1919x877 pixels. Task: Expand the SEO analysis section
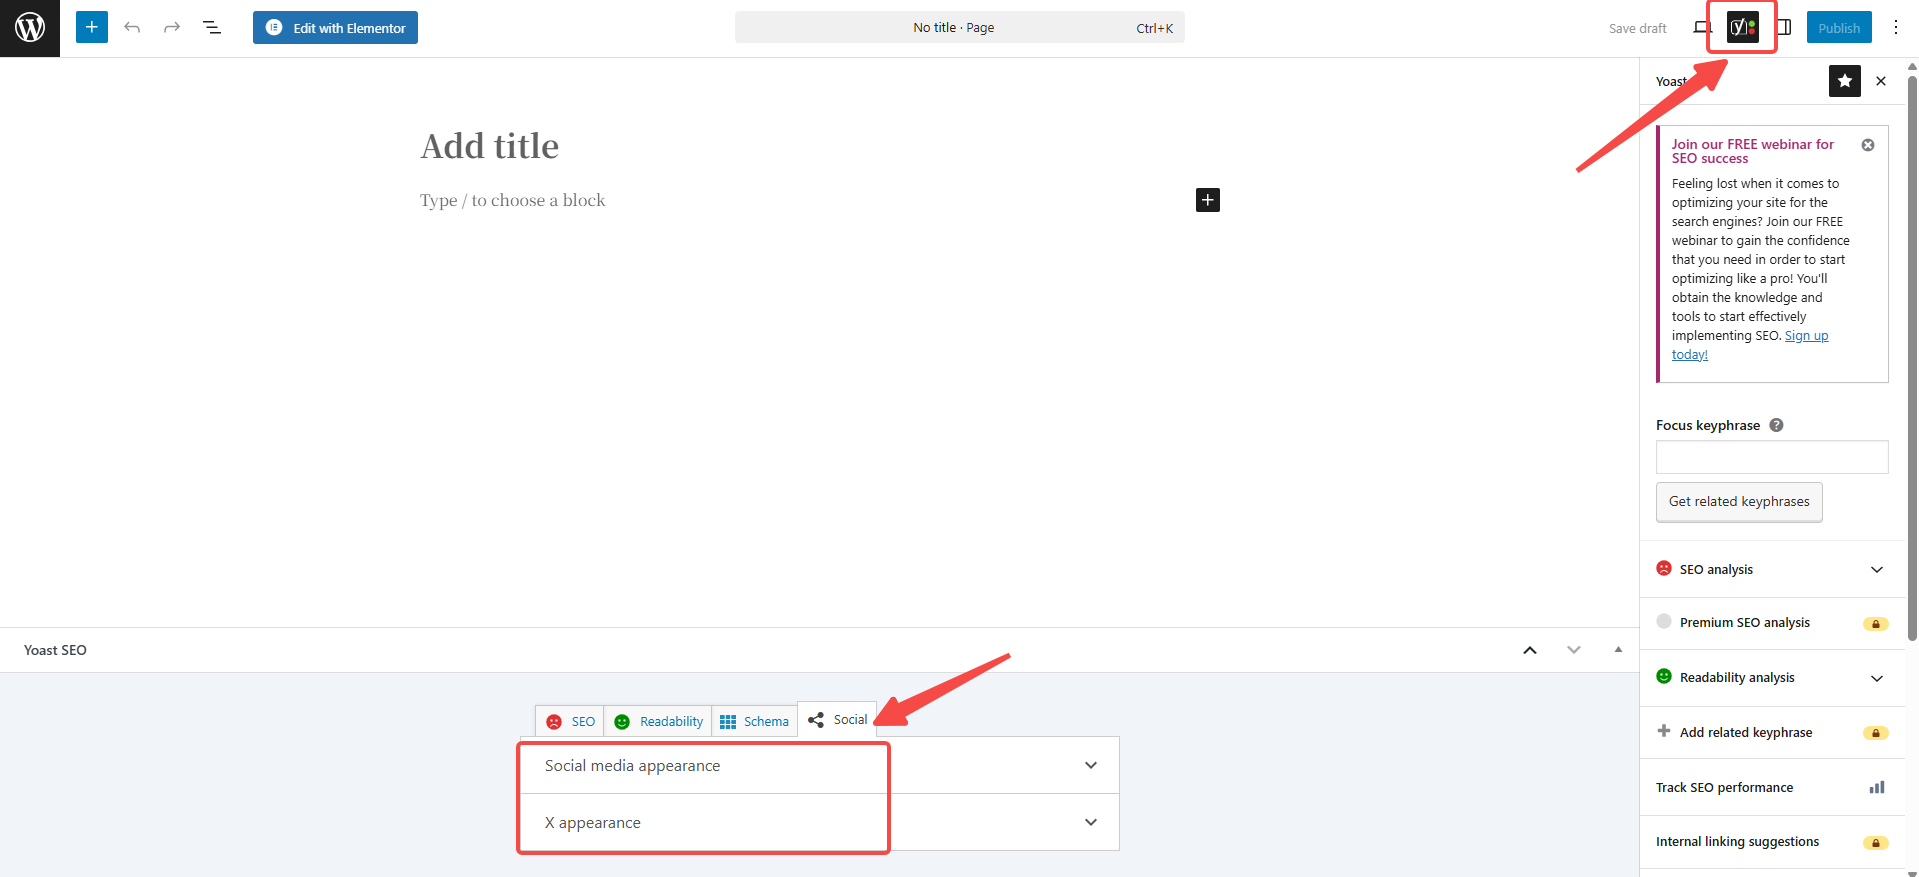point(1772,570)
